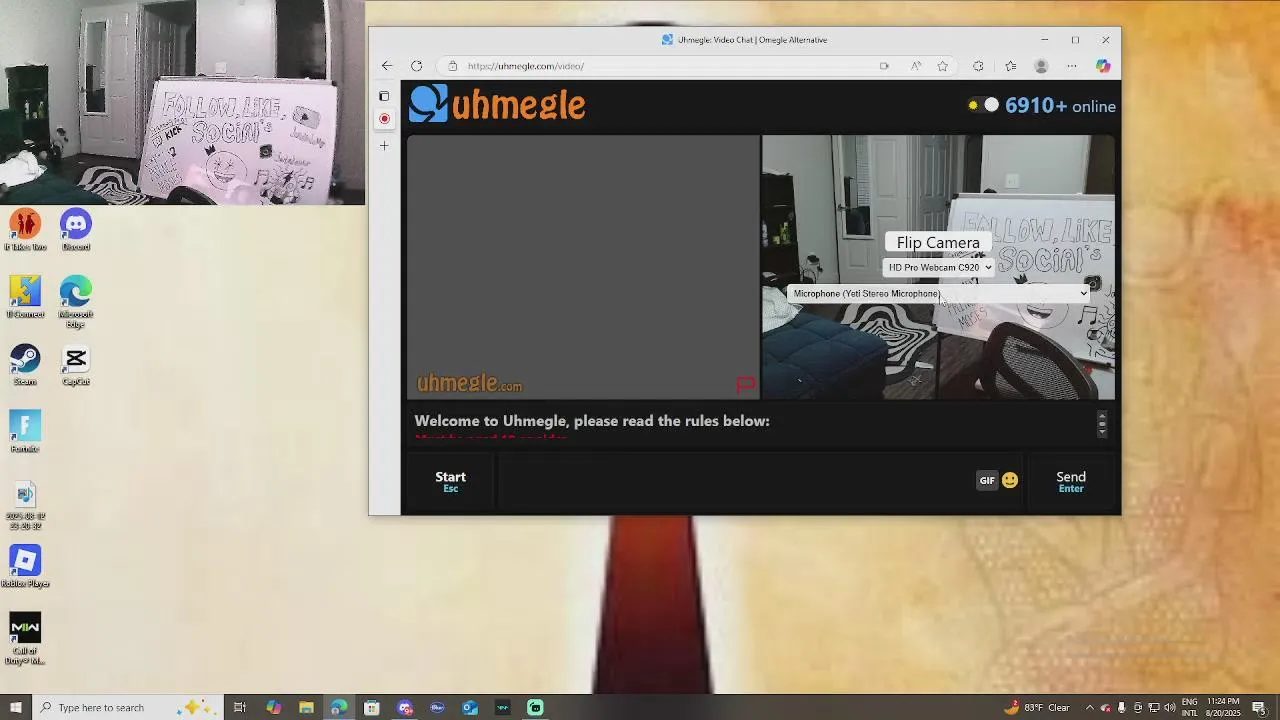Open the 83°F Clear weather widget
The width and height of the screenshot is (1280, 720).
point(1038,707)
